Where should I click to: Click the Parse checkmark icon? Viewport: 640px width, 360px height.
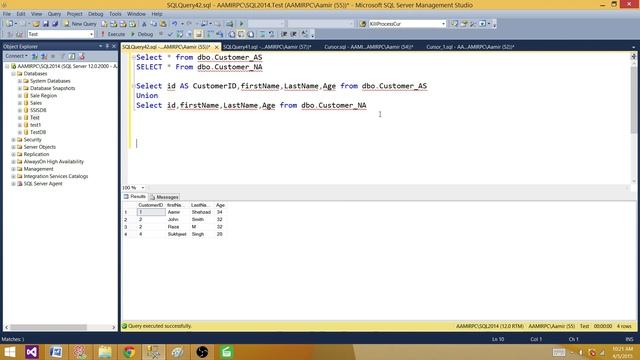170,34
